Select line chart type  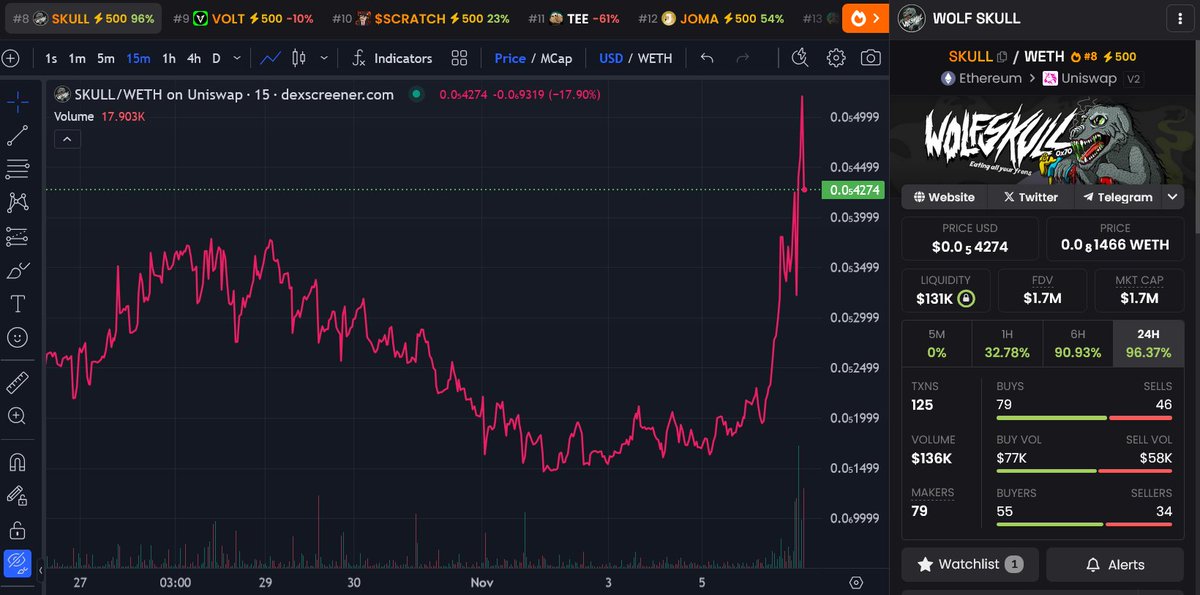[x=270, y=58]
